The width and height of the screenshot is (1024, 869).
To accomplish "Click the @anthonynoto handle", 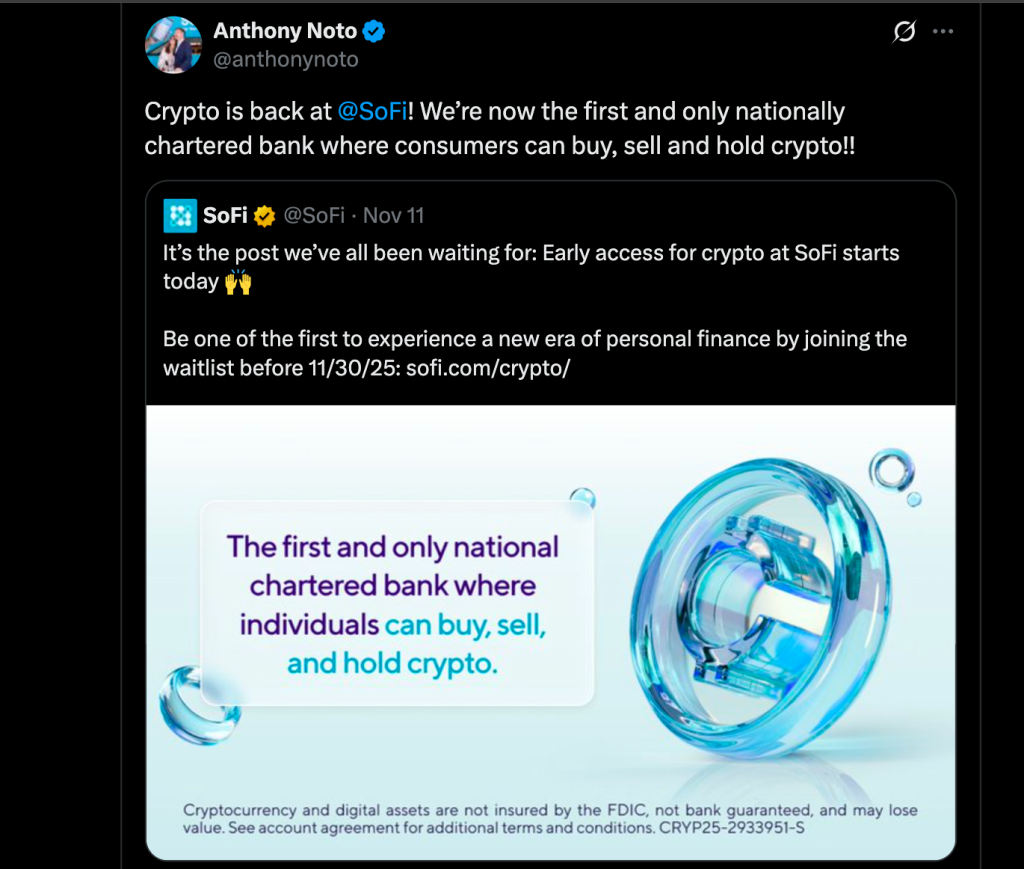I will (285, 60).
